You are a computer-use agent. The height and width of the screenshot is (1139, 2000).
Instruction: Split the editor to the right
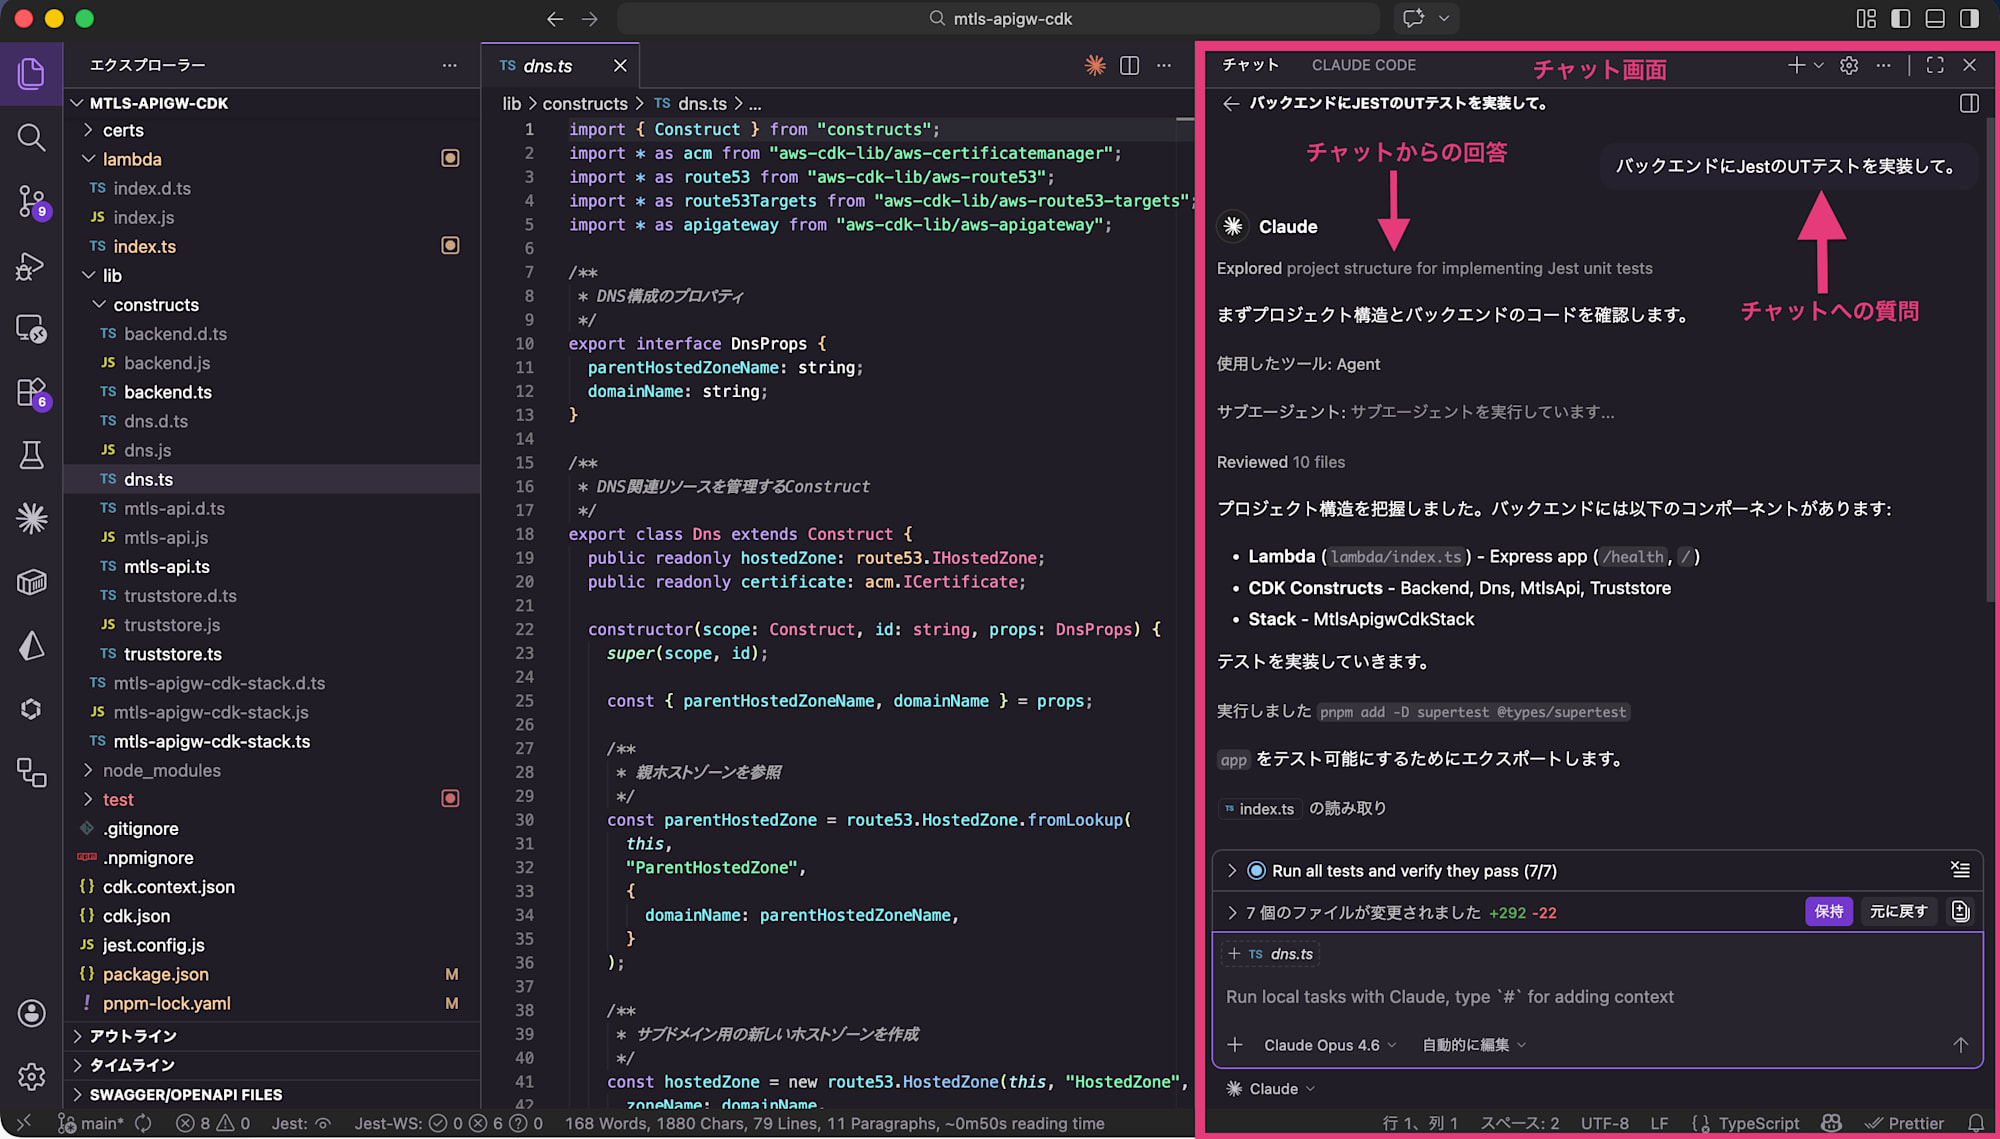point(1129,65)
